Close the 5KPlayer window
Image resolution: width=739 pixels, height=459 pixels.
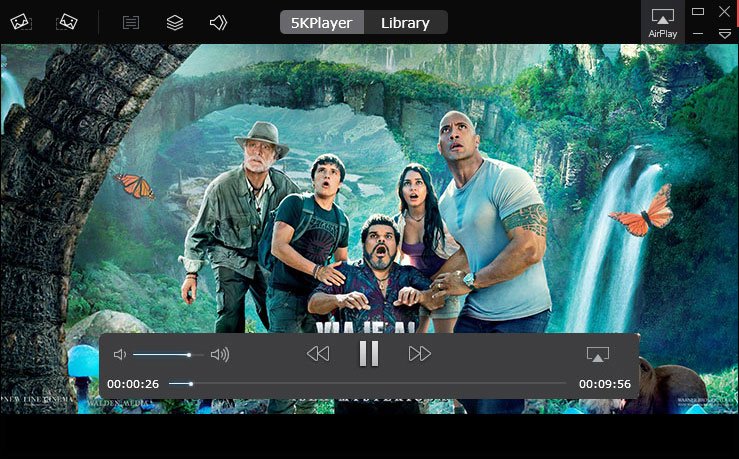pos(724,11)
